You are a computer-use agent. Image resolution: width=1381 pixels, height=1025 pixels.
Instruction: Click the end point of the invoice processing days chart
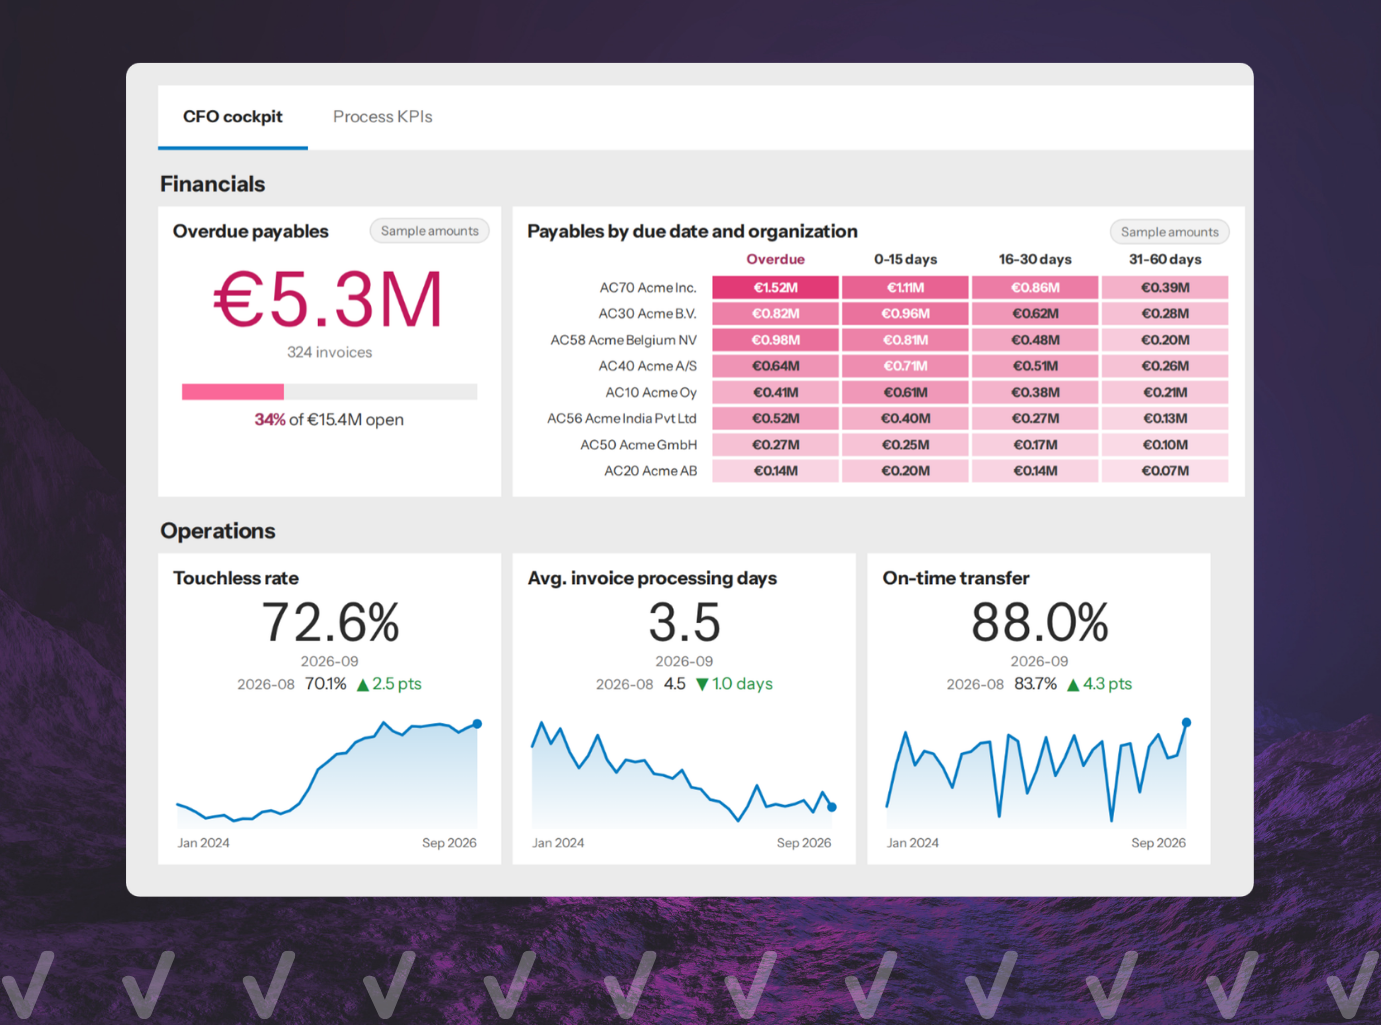[832, 807]
